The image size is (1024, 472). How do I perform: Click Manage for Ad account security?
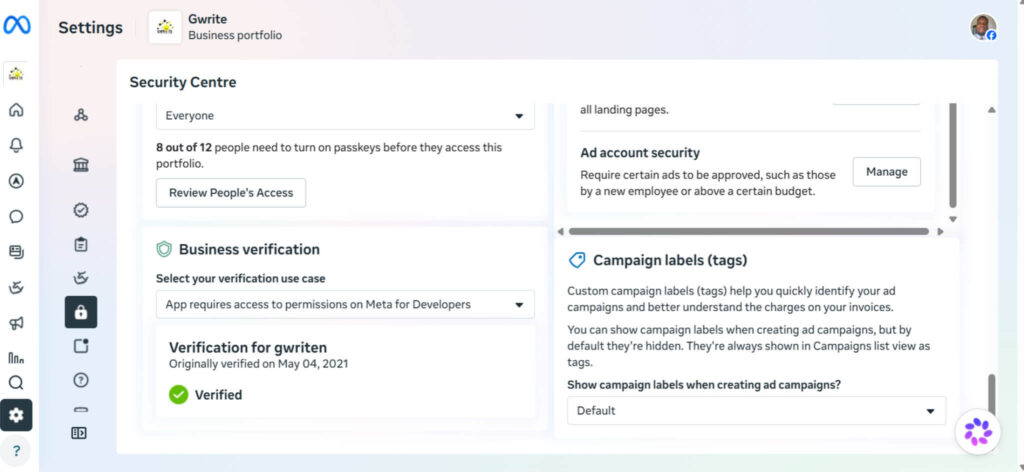[x=887, y=172]
